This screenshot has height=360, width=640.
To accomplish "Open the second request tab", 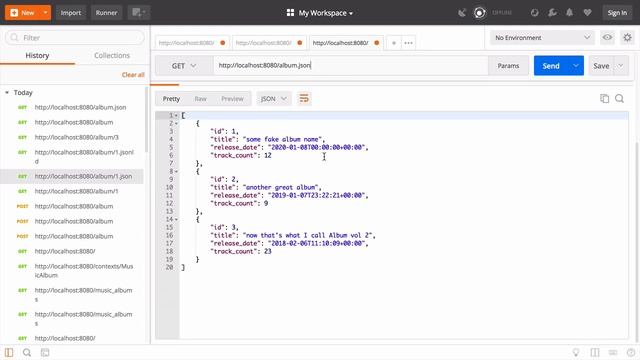I will click(269, 43).
